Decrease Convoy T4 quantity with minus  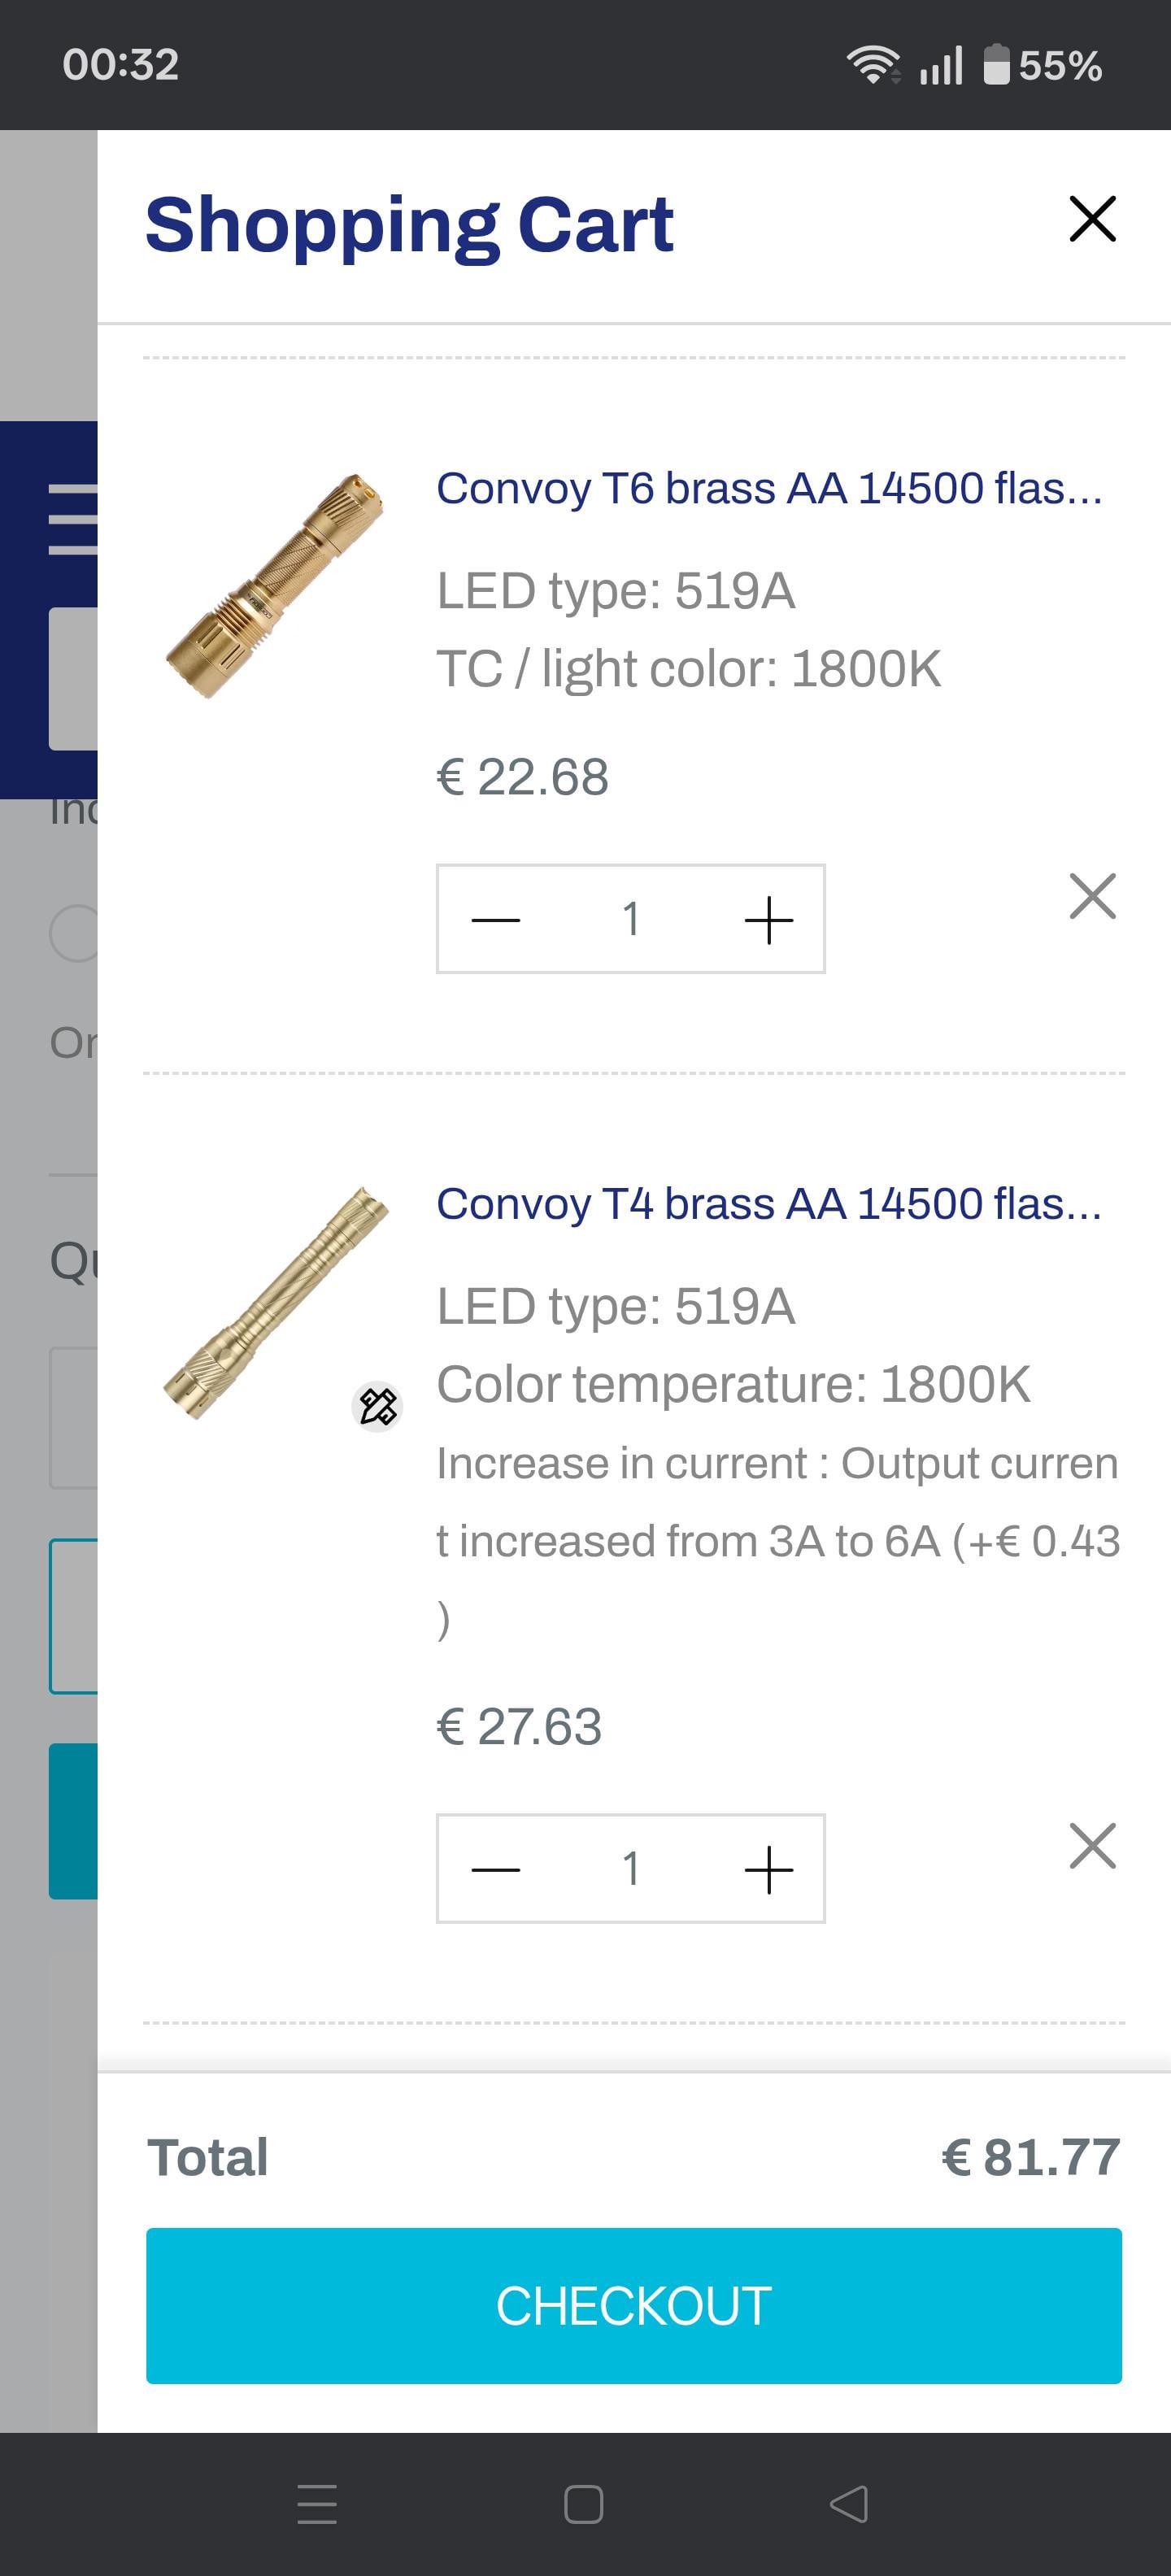tap(496, 1869)
